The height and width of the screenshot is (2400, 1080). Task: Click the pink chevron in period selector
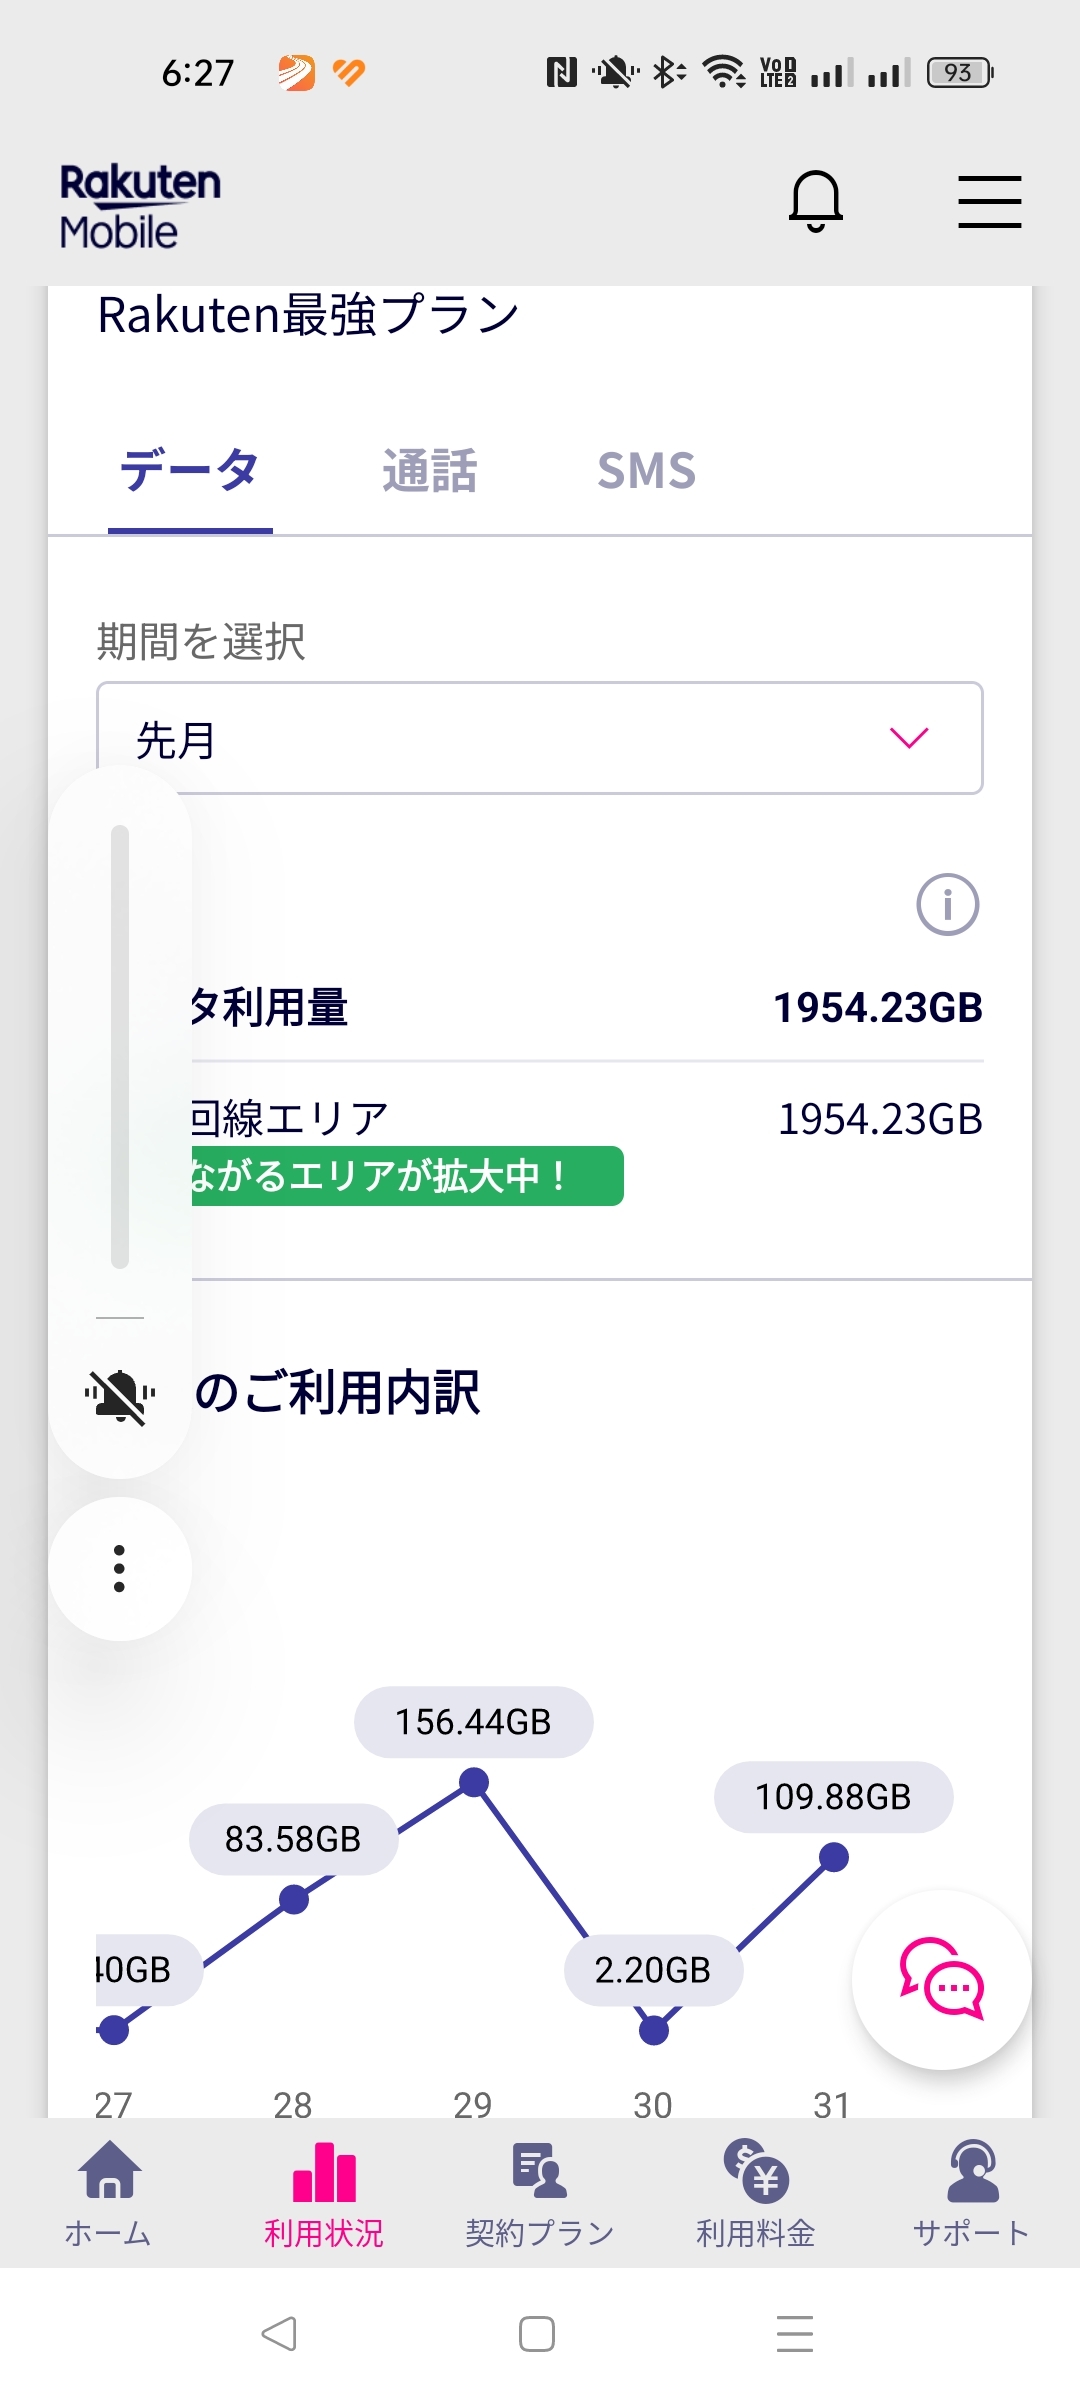909,738
